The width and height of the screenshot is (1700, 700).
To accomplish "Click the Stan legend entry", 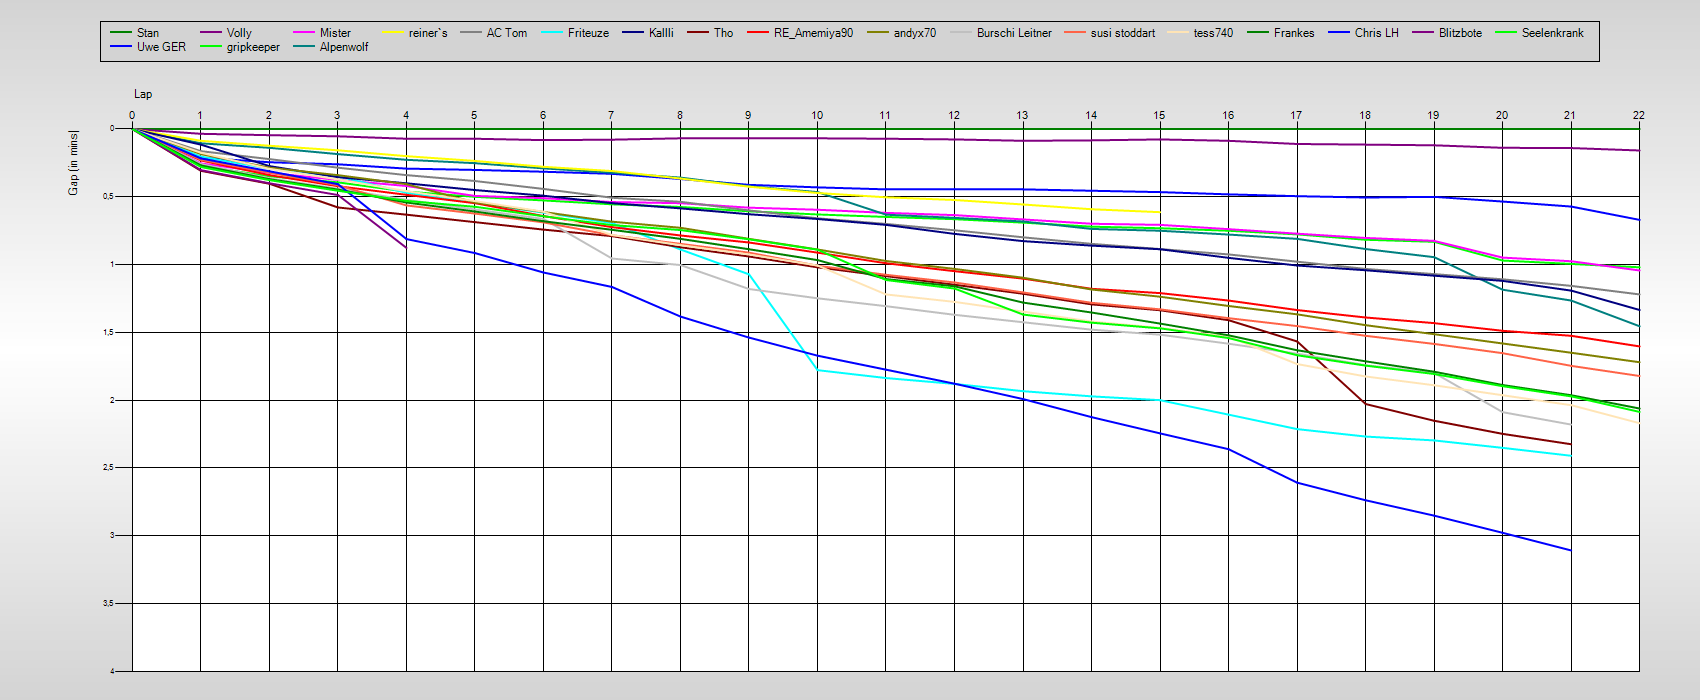I will pos(147,33).
